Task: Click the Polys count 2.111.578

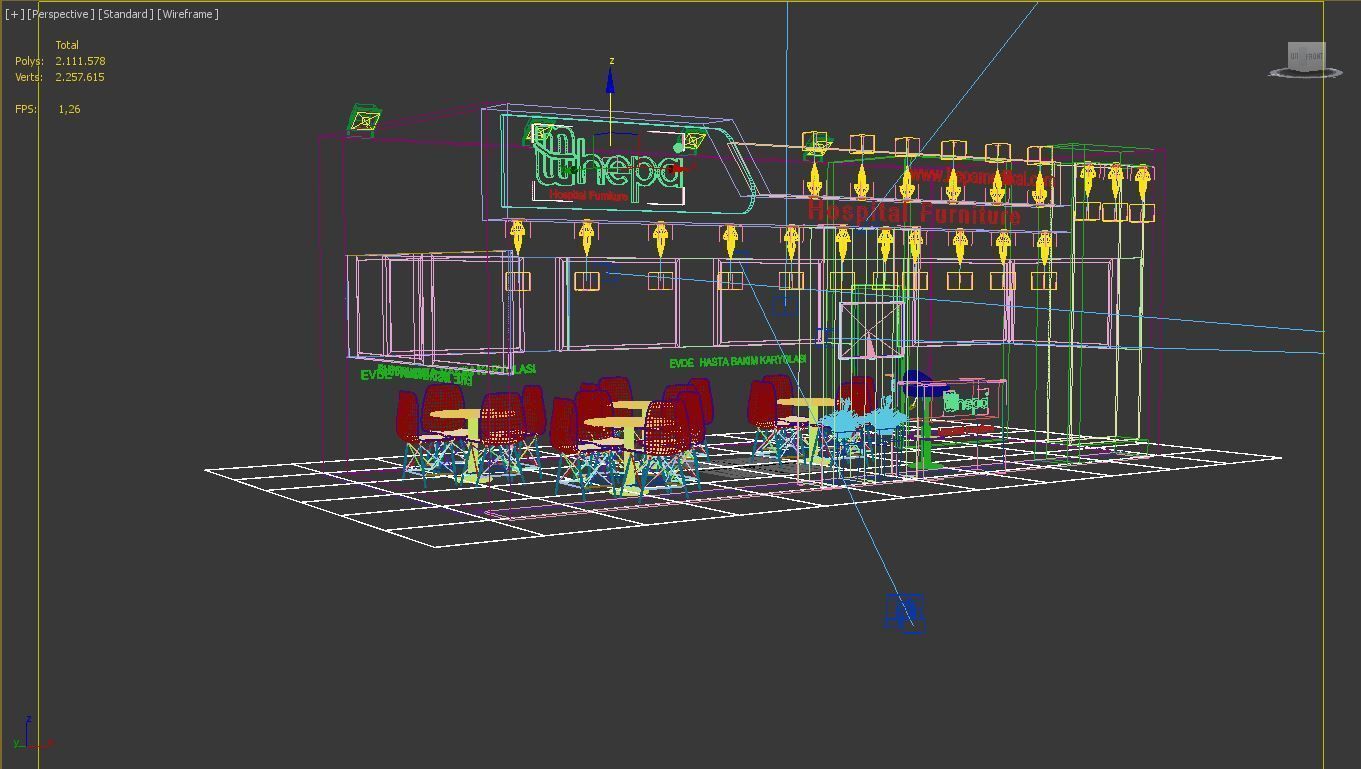Action: (80, 61)
